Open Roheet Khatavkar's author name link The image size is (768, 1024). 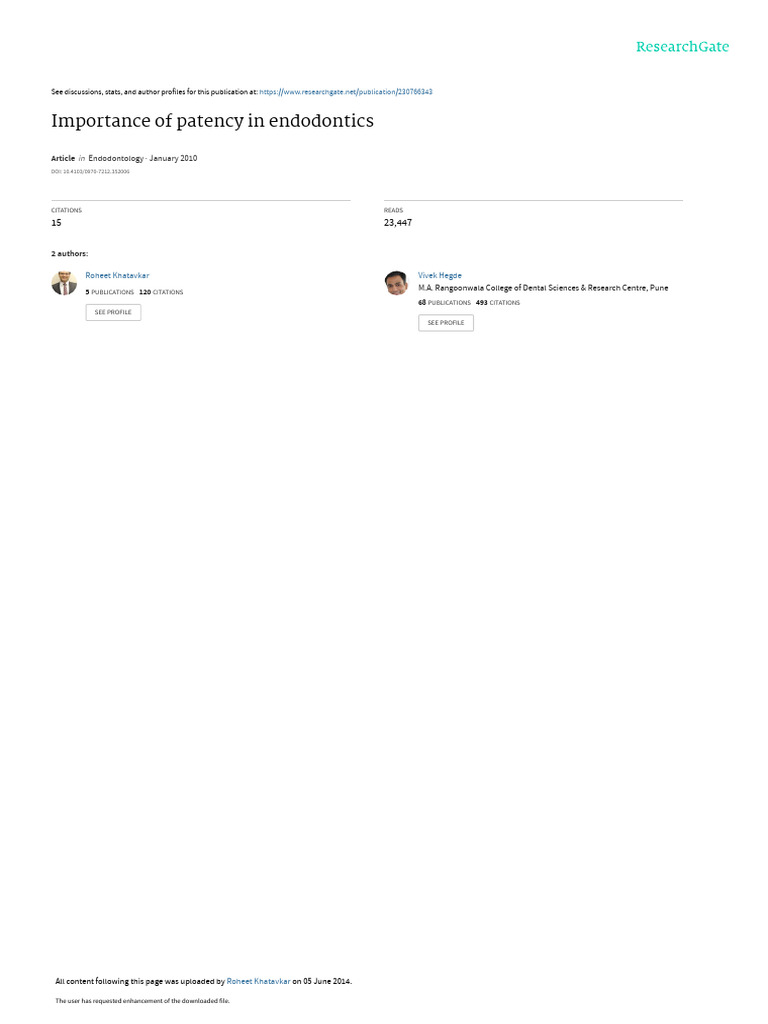[x=117, y=276]
